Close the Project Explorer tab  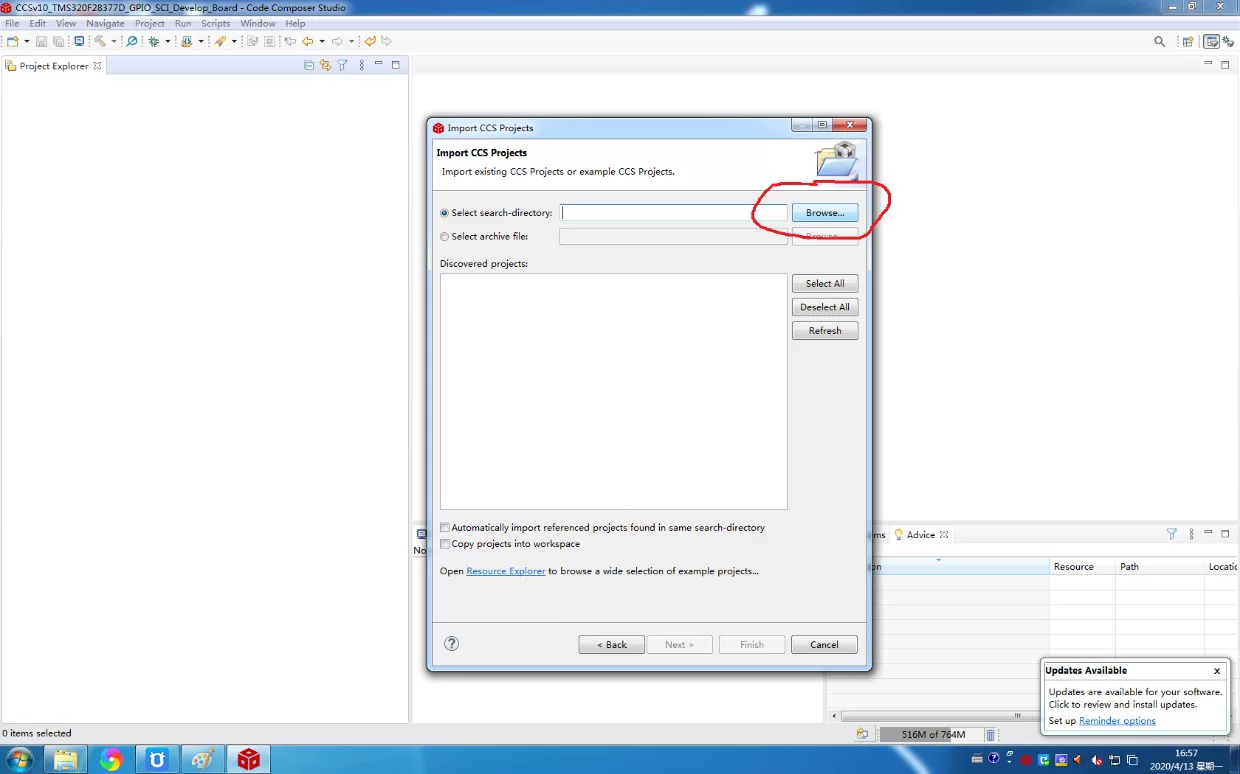[x=97, y=66]
